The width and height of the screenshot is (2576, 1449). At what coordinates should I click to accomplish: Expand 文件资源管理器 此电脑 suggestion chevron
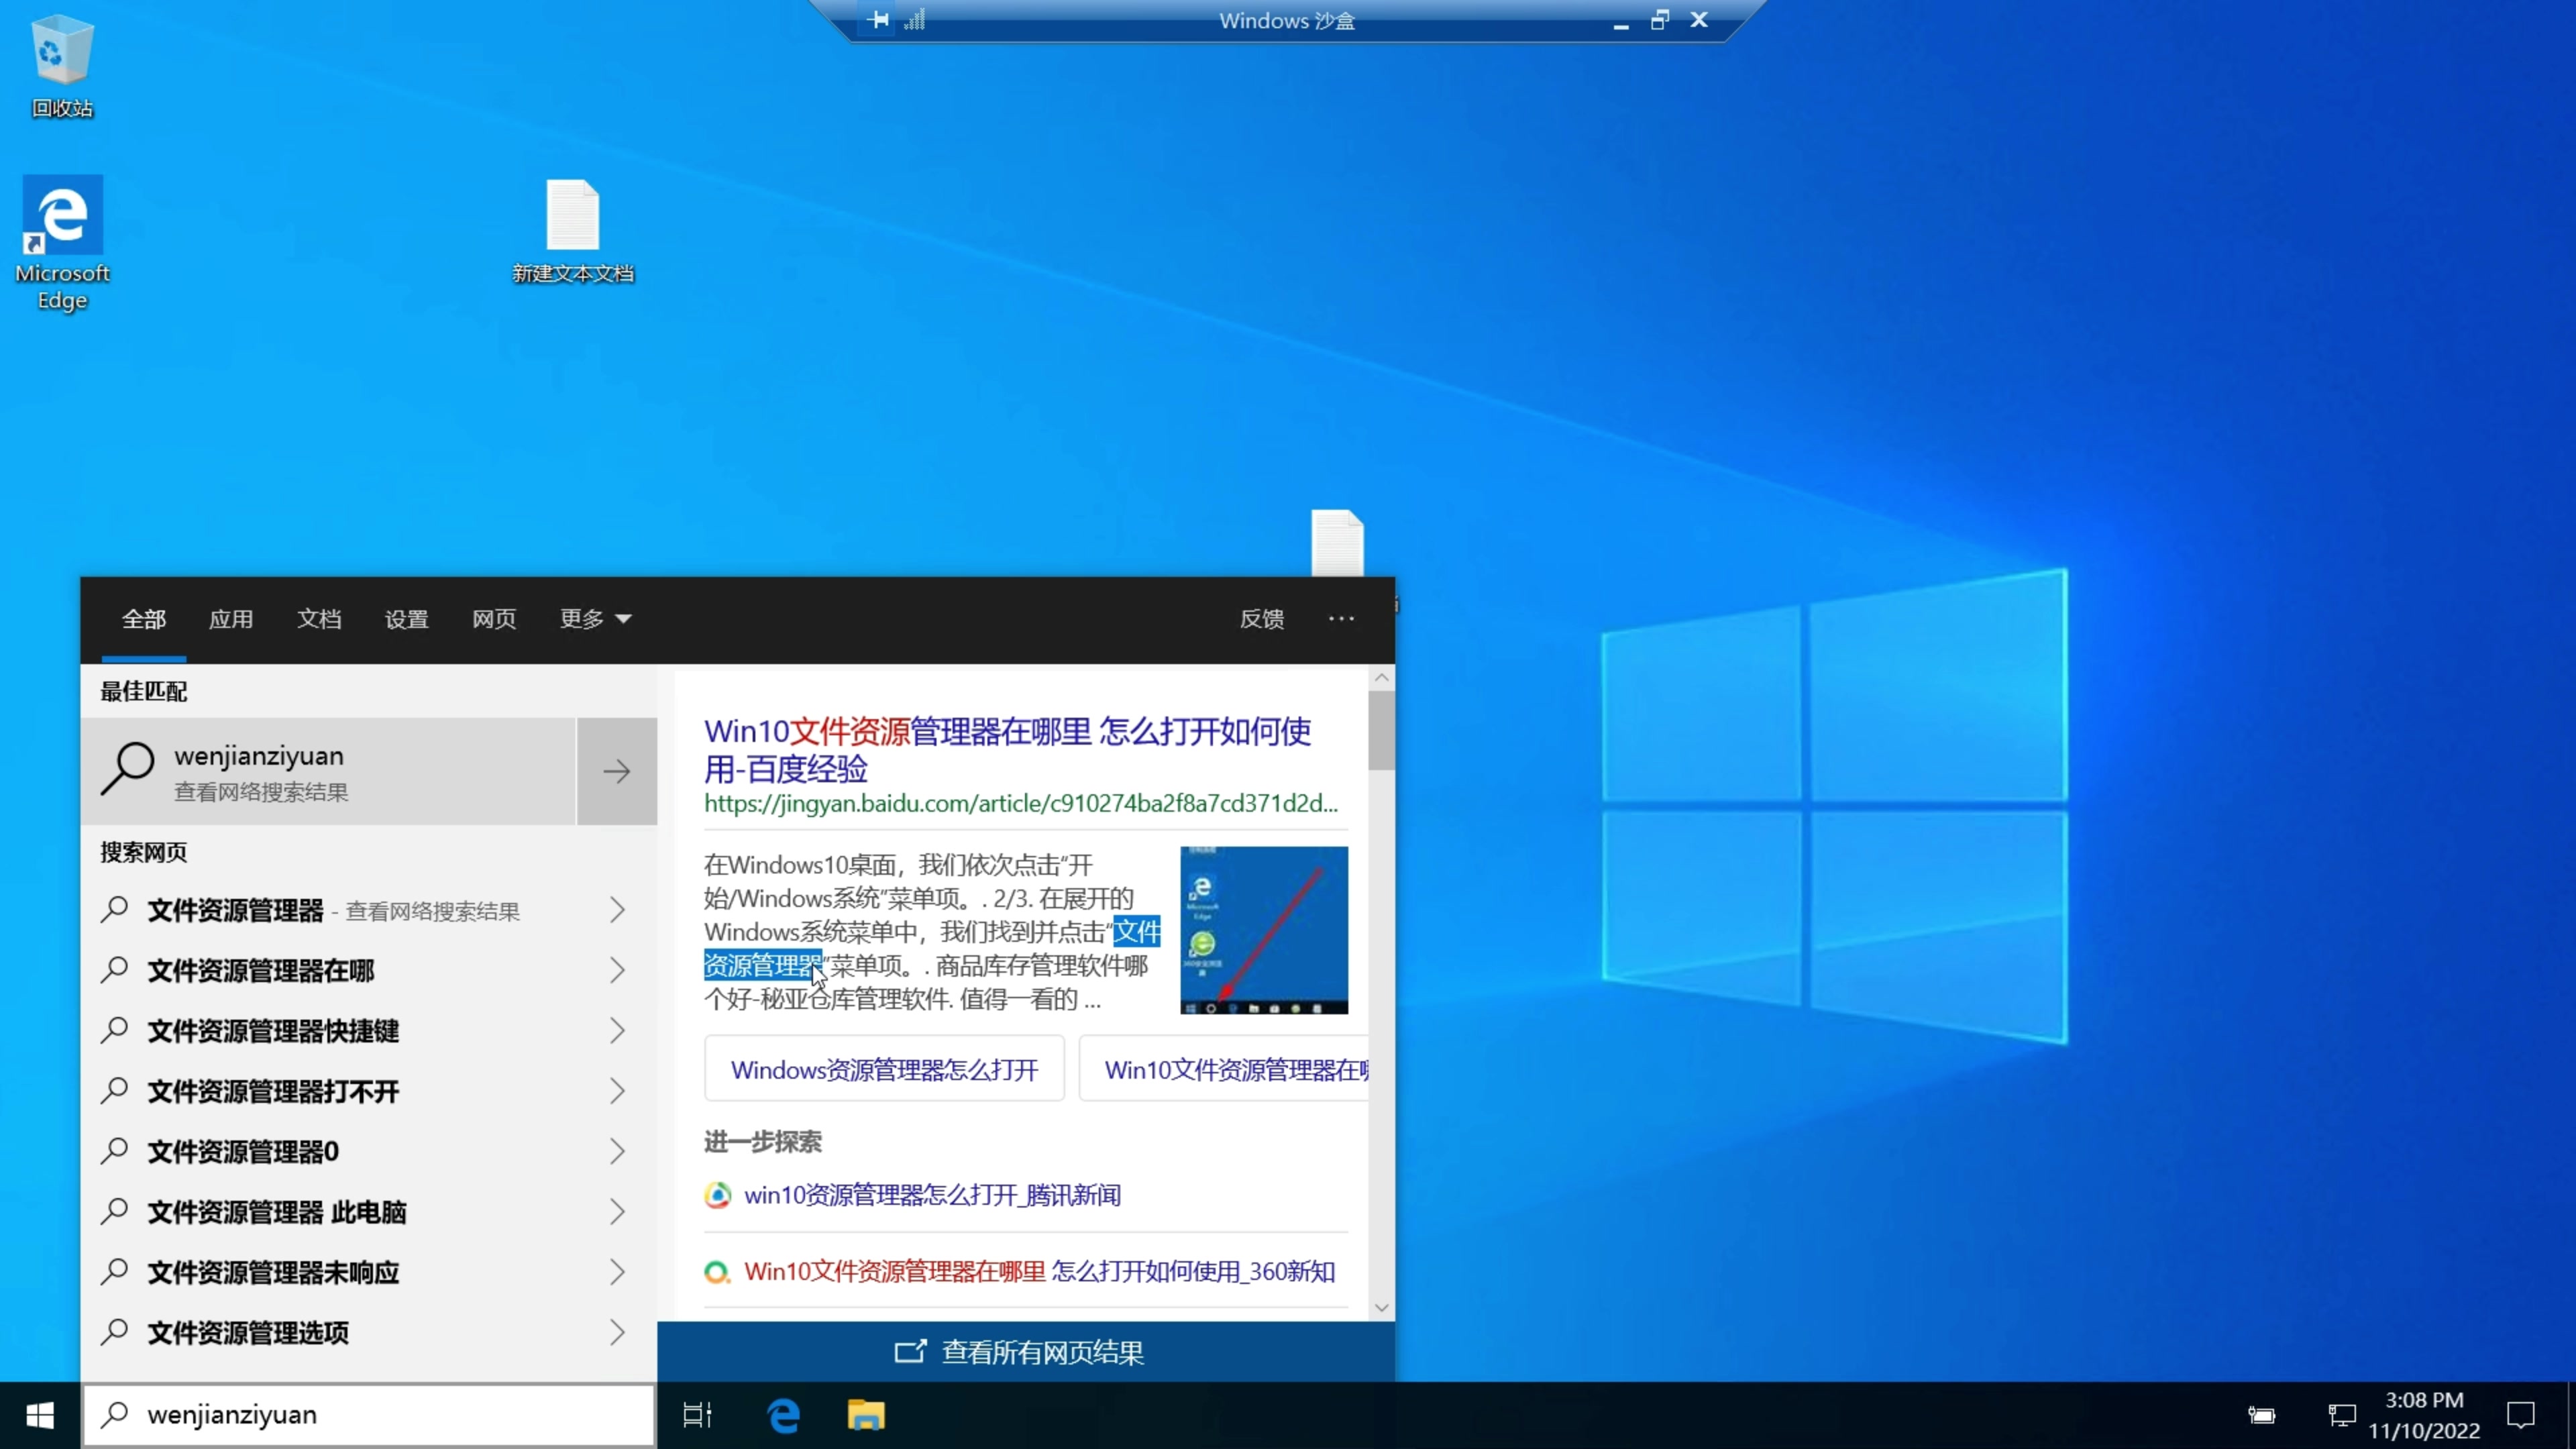617,1212
